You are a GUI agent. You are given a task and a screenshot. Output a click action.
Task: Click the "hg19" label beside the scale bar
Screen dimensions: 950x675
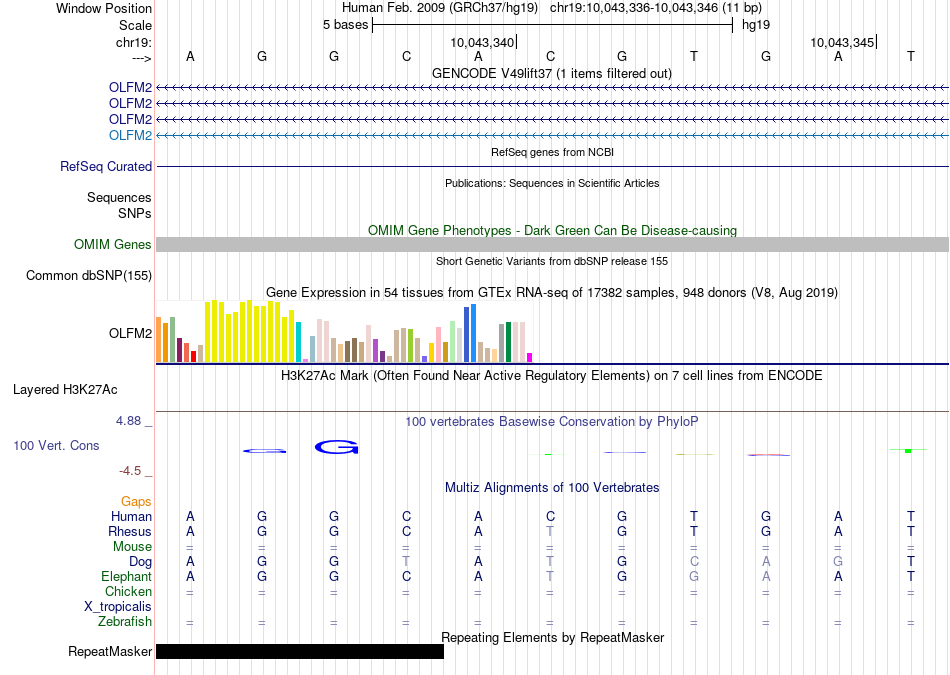click(x=756, y=25)
